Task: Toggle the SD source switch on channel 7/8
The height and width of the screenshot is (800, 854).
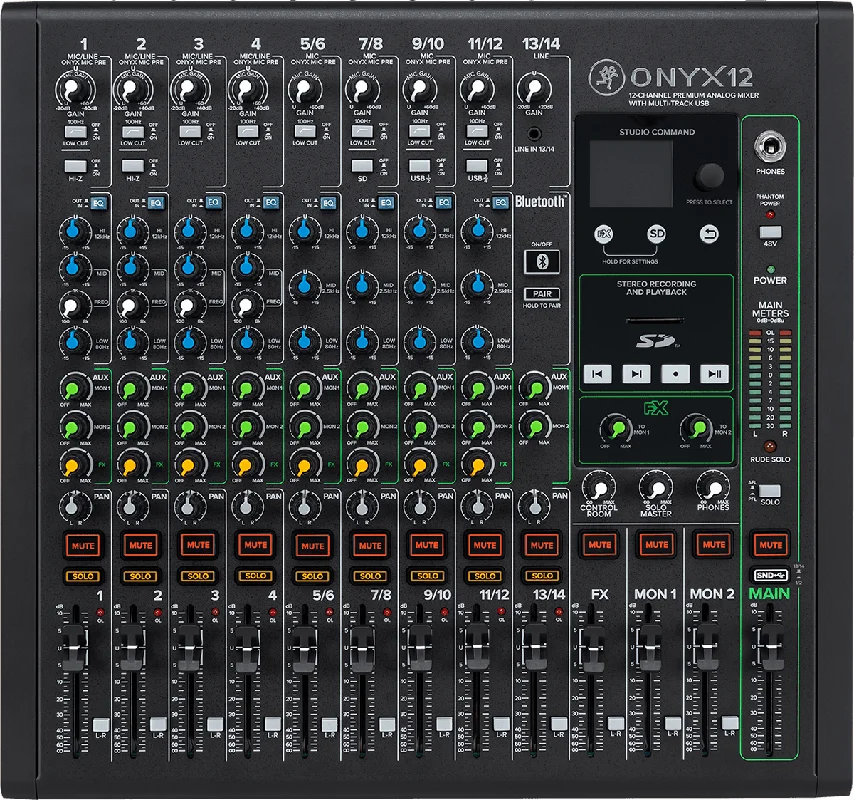Action: tap(362, 166)
